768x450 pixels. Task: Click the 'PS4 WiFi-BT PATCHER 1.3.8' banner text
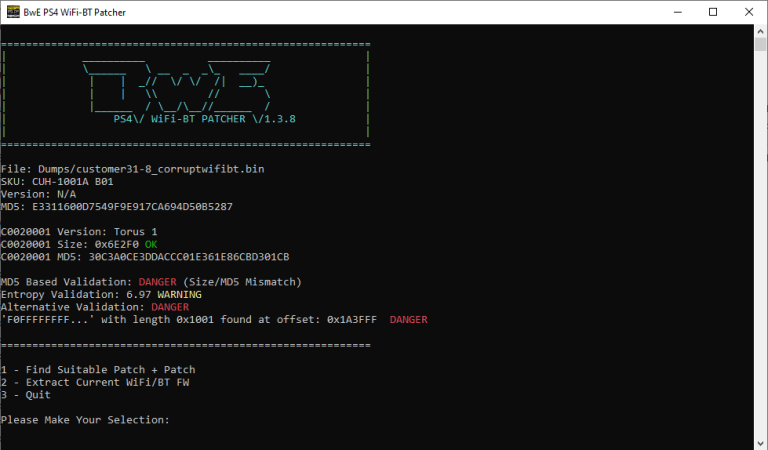204,119
